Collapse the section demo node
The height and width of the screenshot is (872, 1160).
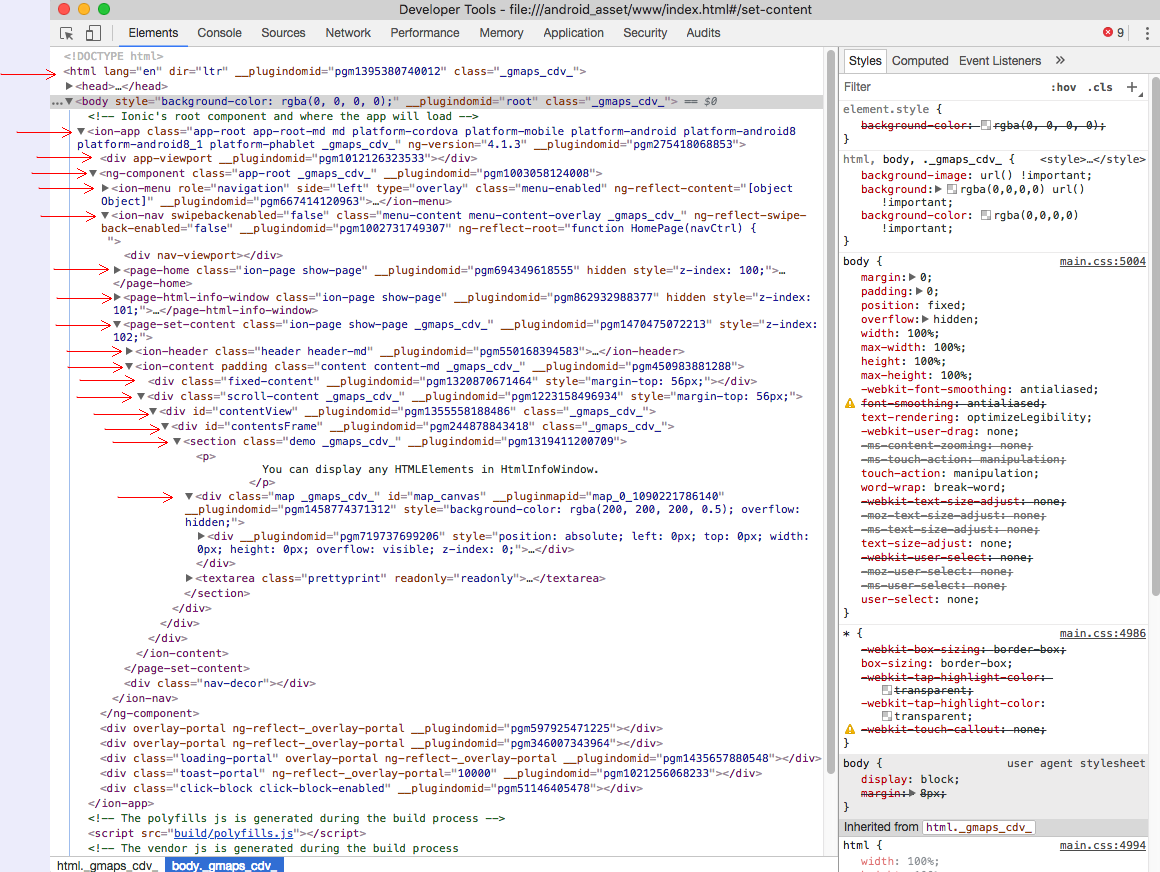point(177,442)
